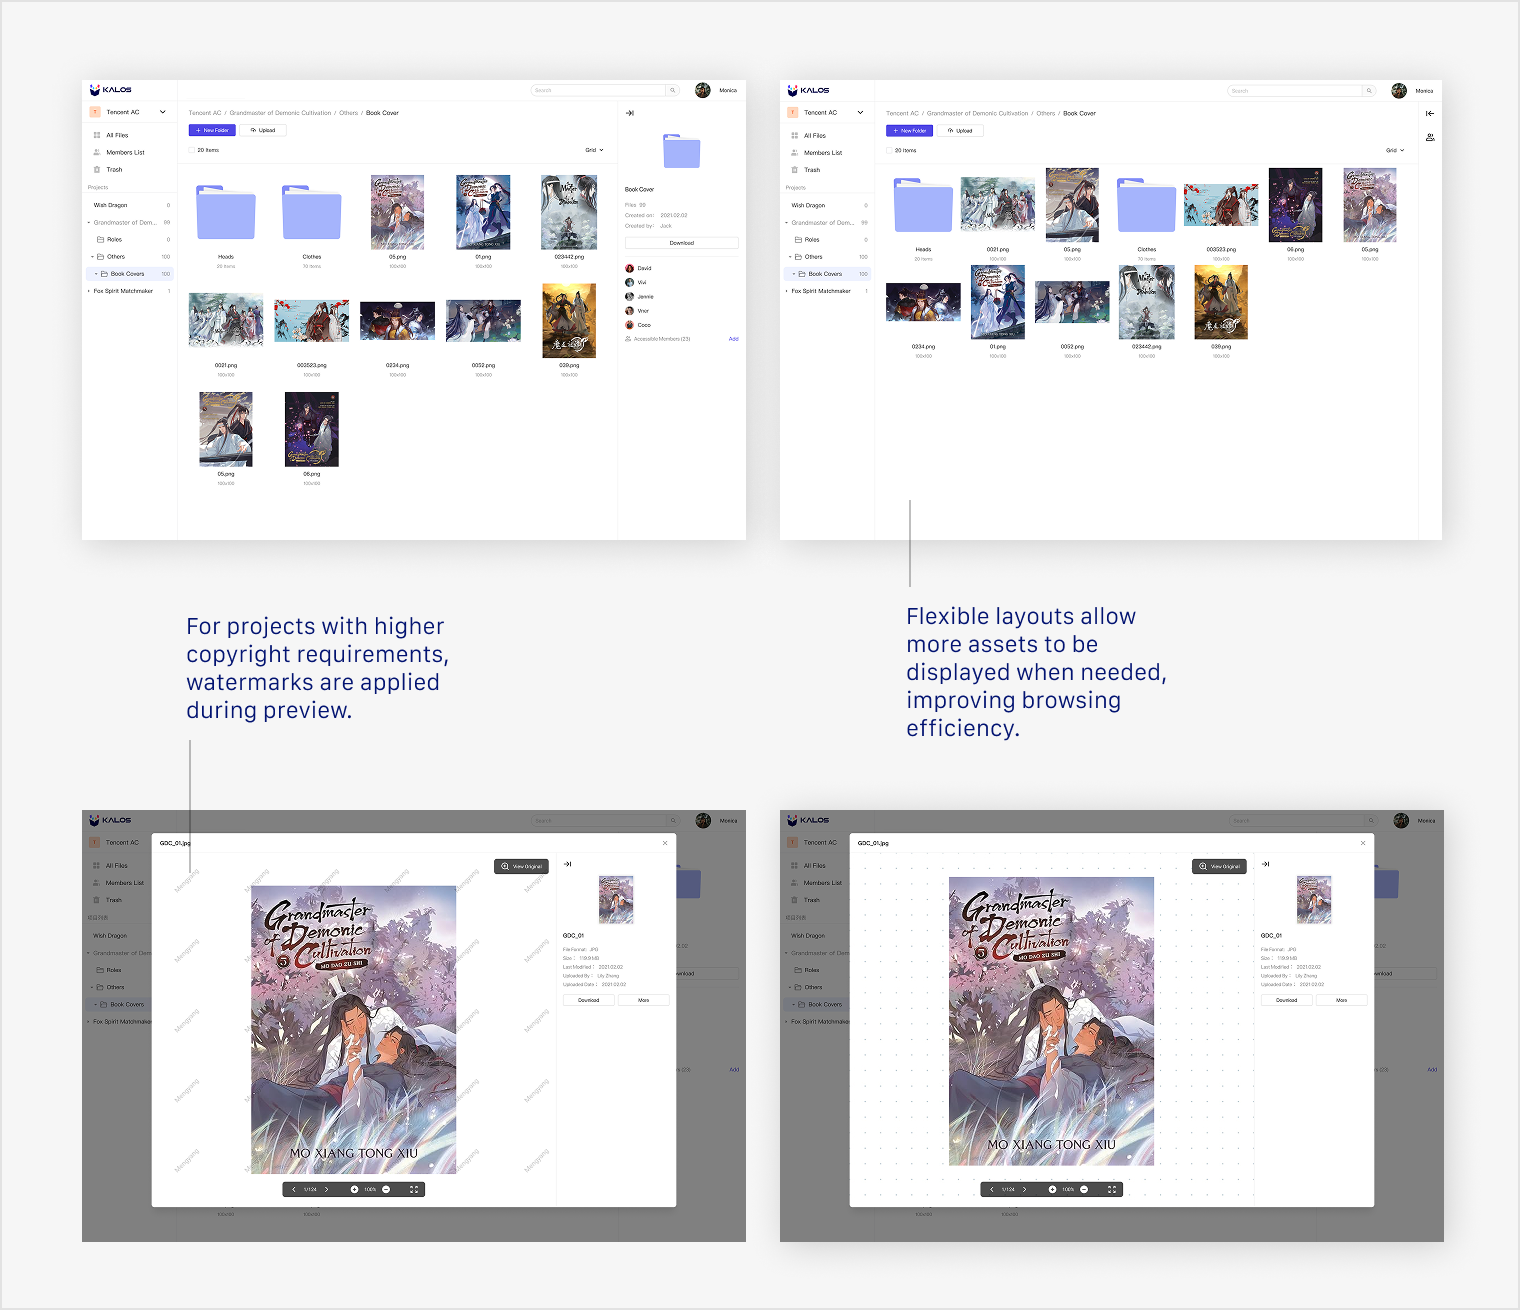
Task: Click Grandmaster of Demonic Cultivation breadcrumb, details-panel screen
Action: (280, 113)
